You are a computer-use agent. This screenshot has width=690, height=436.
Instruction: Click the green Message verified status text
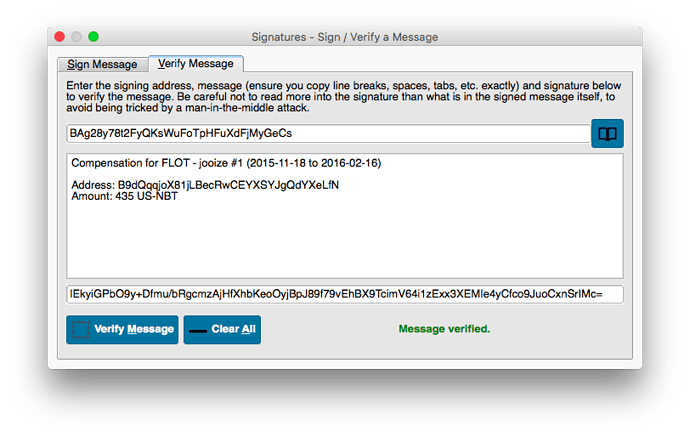point(444,329)
